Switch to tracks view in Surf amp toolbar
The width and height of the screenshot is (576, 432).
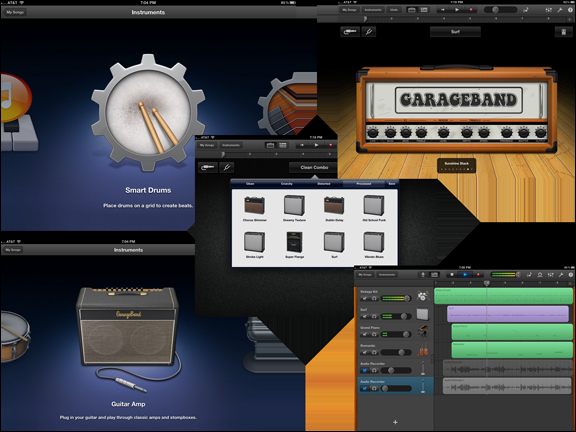coord(424,10)
